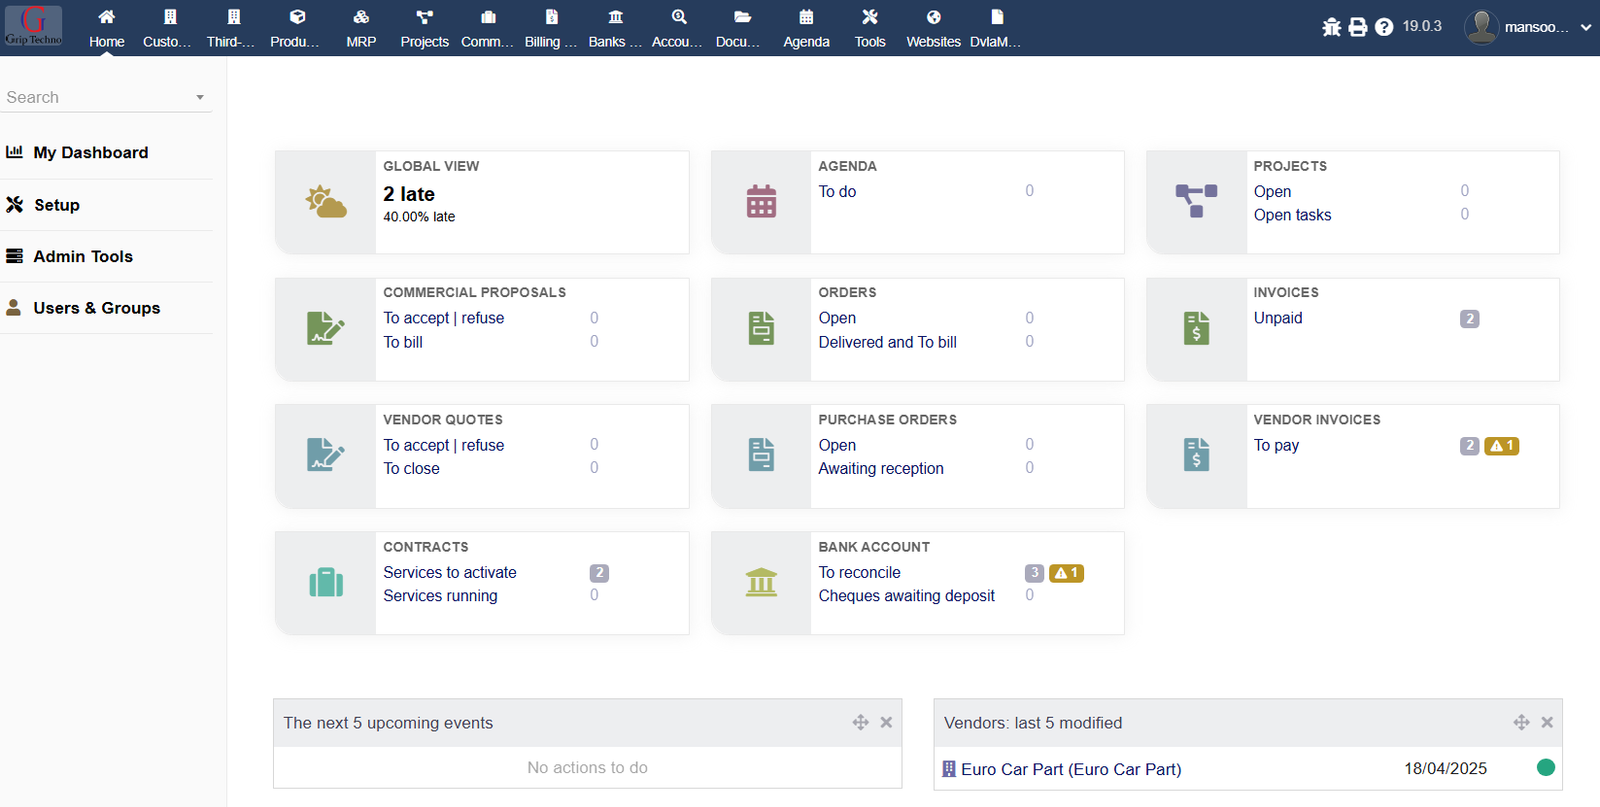This screenshot has width=1600, height=807.
Task: Go to Admin Tools in sidebar
Action: (83, 256)
